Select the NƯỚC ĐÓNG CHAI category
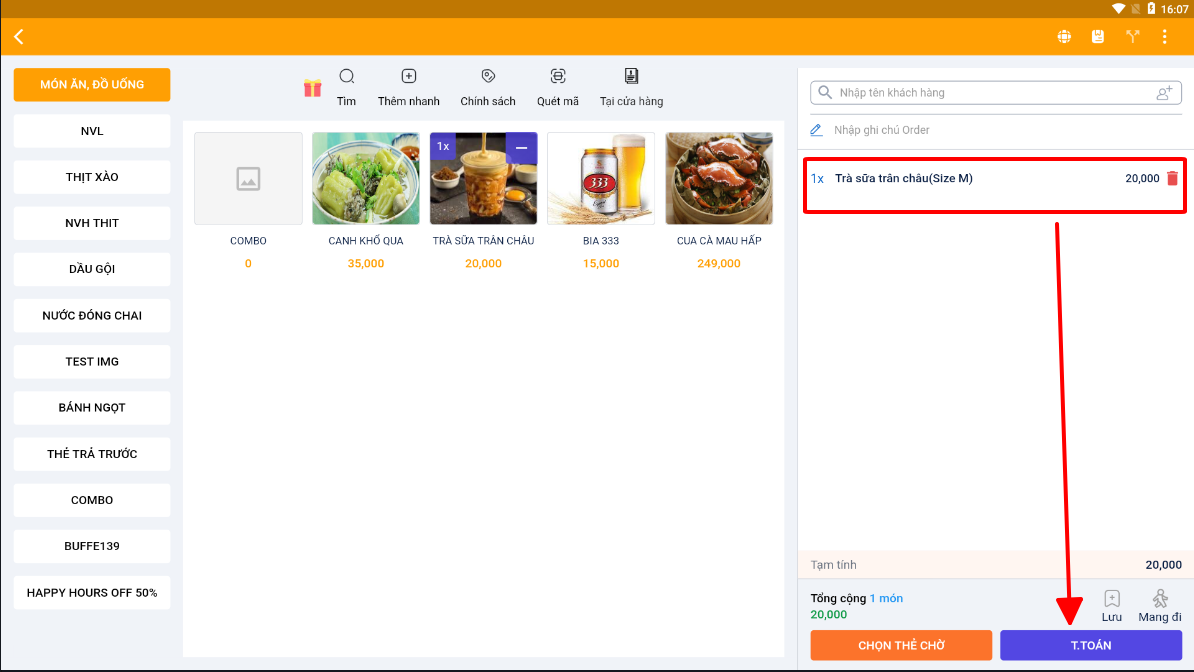1194x672 pixels. (x=92, y=315)
